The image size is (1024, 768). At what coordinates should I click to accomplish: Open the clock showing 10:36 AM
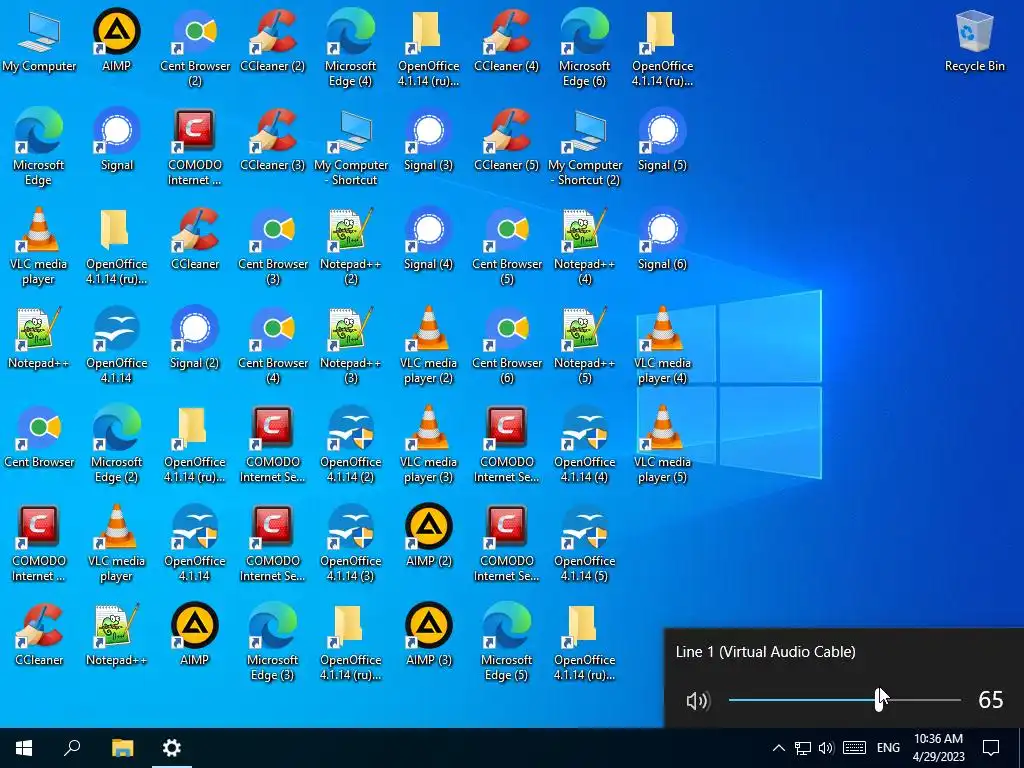938,748
